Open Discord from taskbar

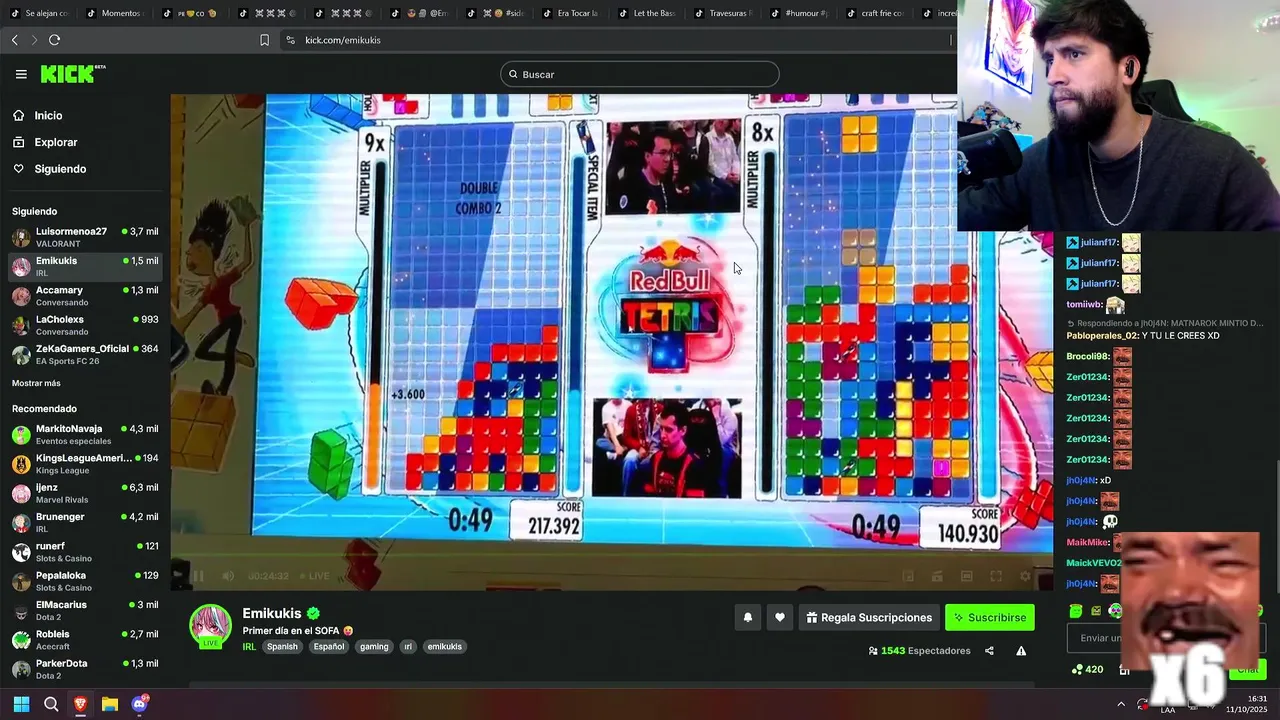tap(139, 704)
